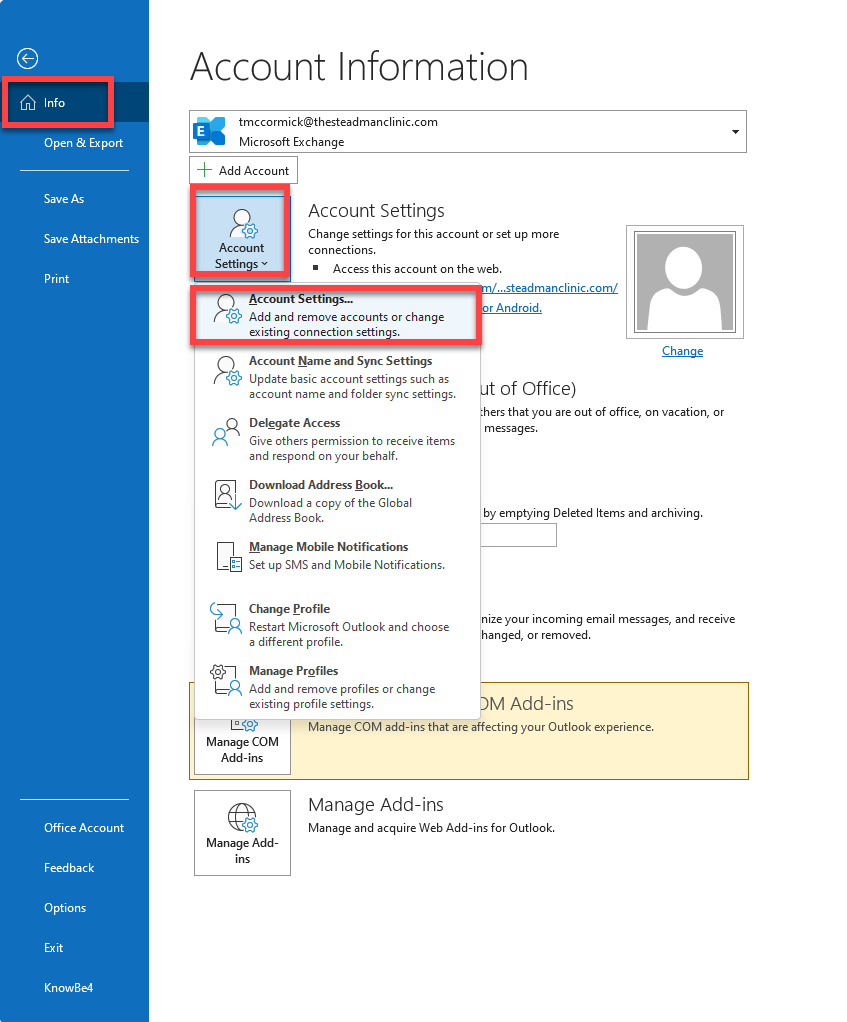Click the Change Profile icon
Viewport: 847px width, 1022px height.
(226, 618)
